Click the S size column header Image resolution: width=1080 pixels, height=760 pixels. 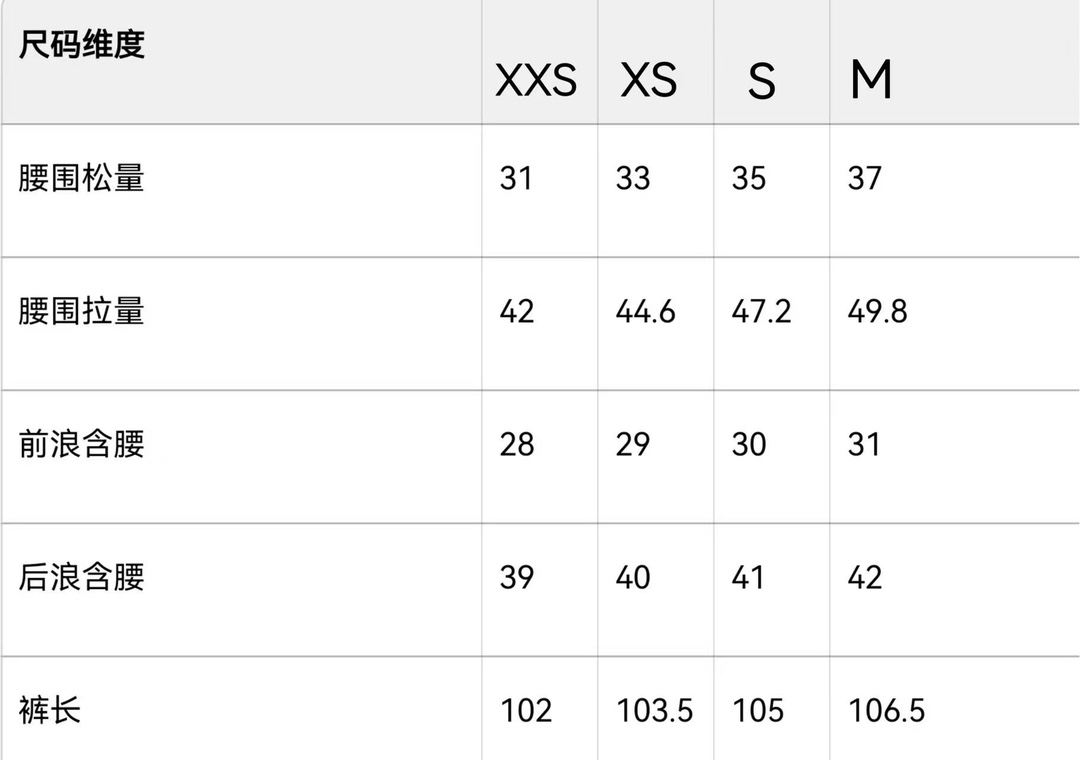pos(761,81)
